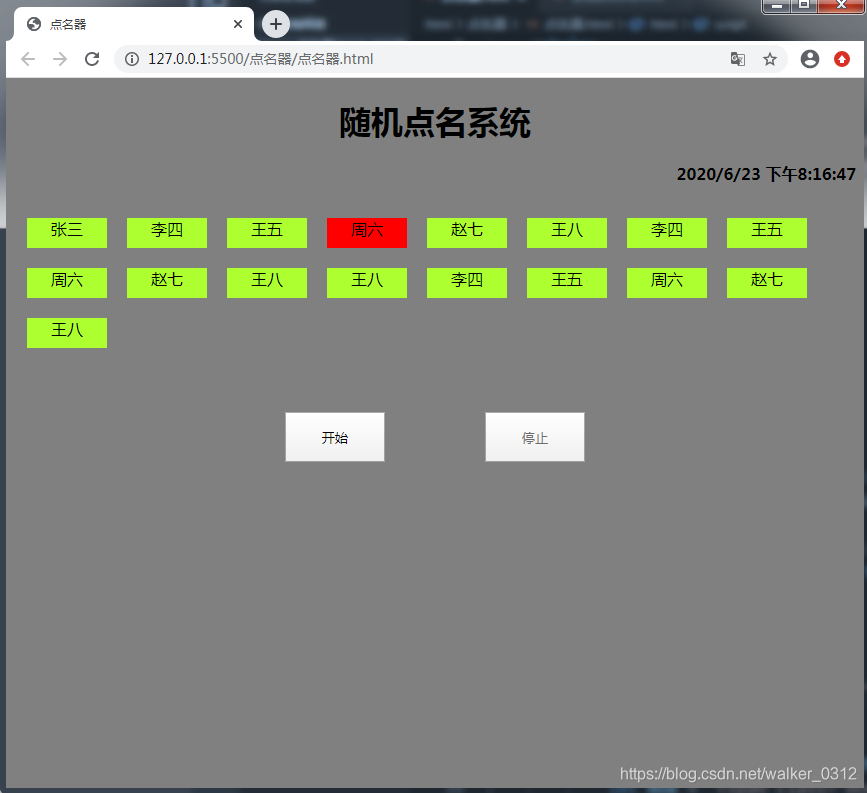Screen dimensions: 867x793
Task: Select the 王五 tile at top right
Action: click(x=766, y=232)
